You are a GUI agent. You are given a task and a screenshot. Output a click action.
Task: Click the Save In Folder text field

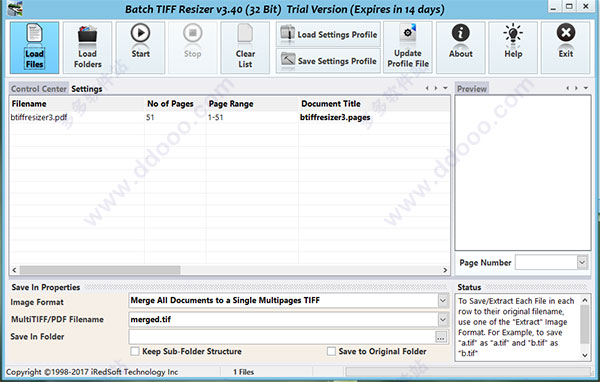[282, 337]
